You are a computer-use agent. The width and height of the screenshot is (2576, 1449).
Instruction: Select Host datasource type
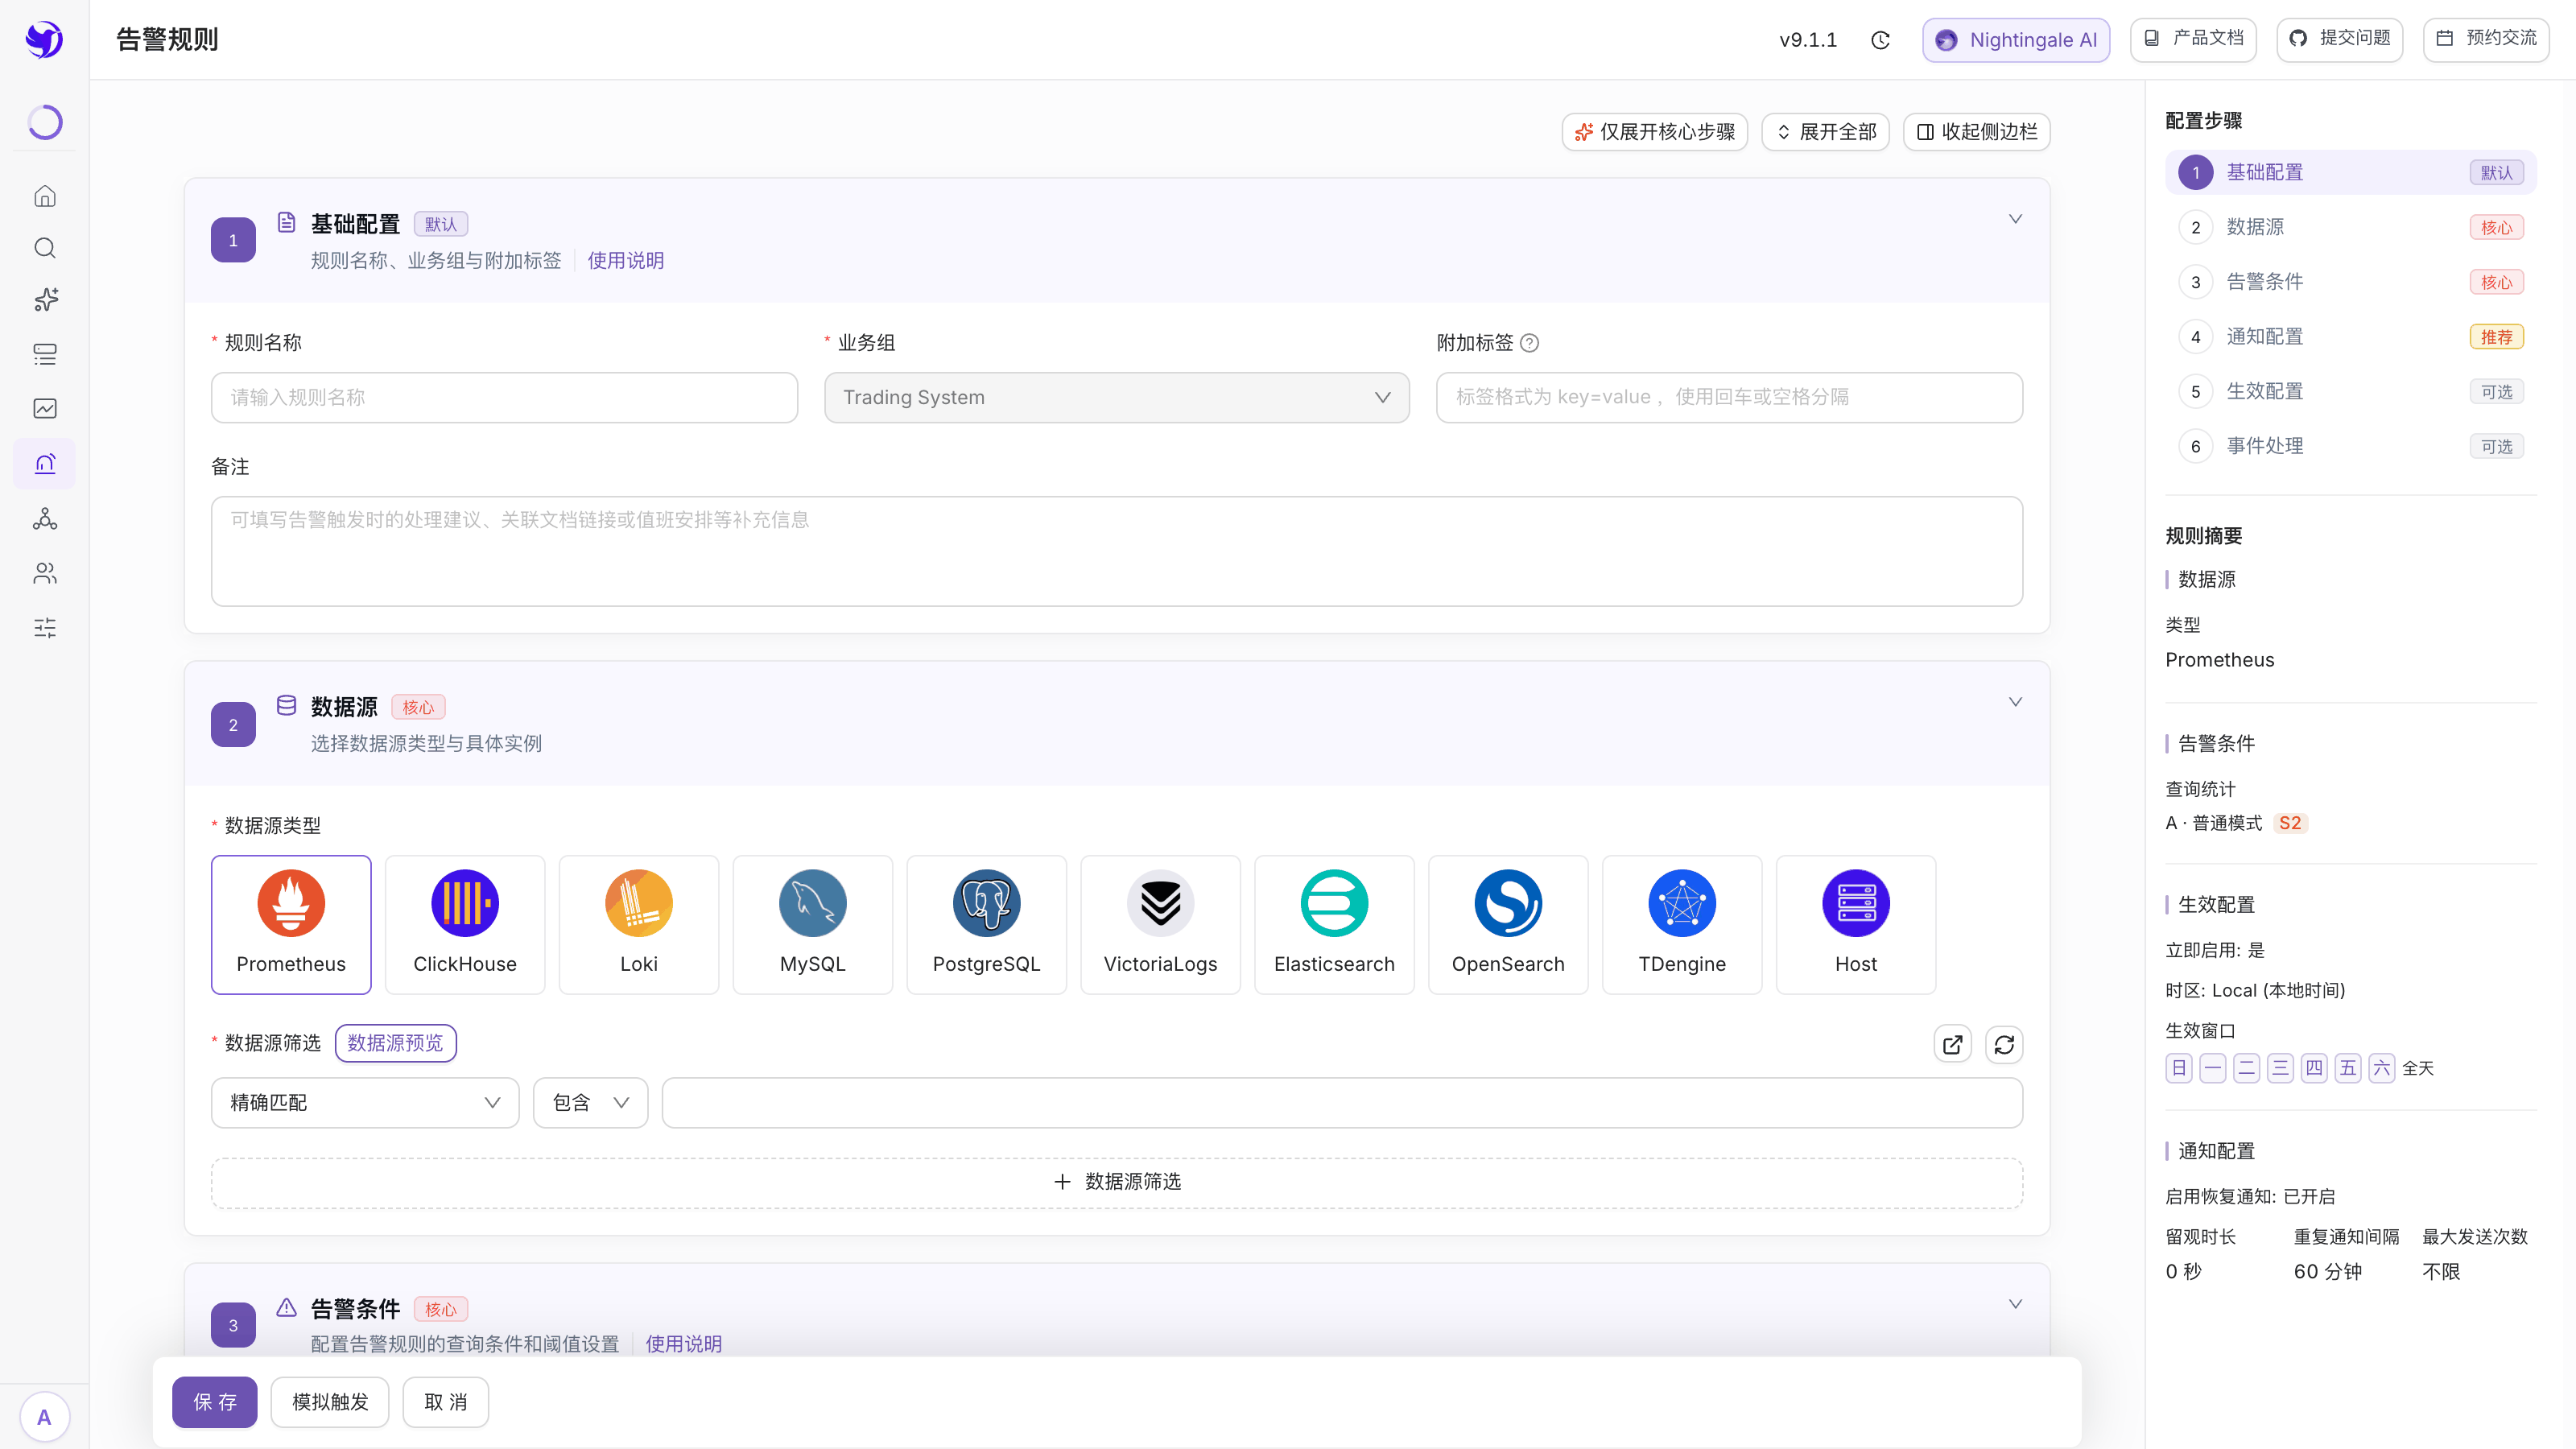click(x=1856, y=925)
